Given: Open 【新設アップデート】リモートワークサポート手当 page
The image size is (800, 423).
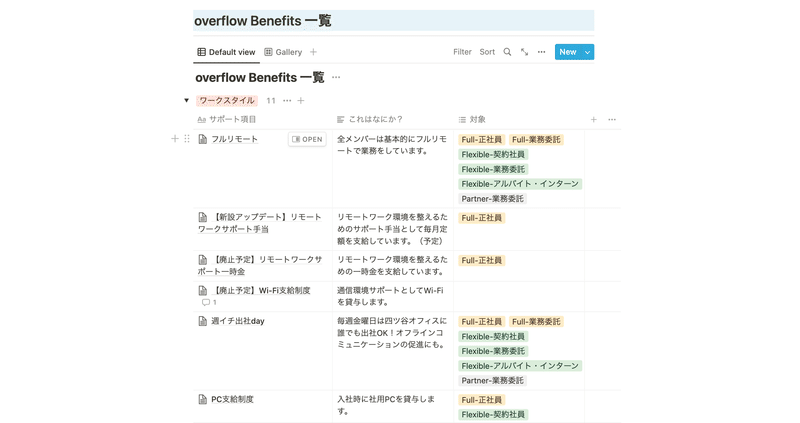Looking at the screenshot, I should coord(259,223).
